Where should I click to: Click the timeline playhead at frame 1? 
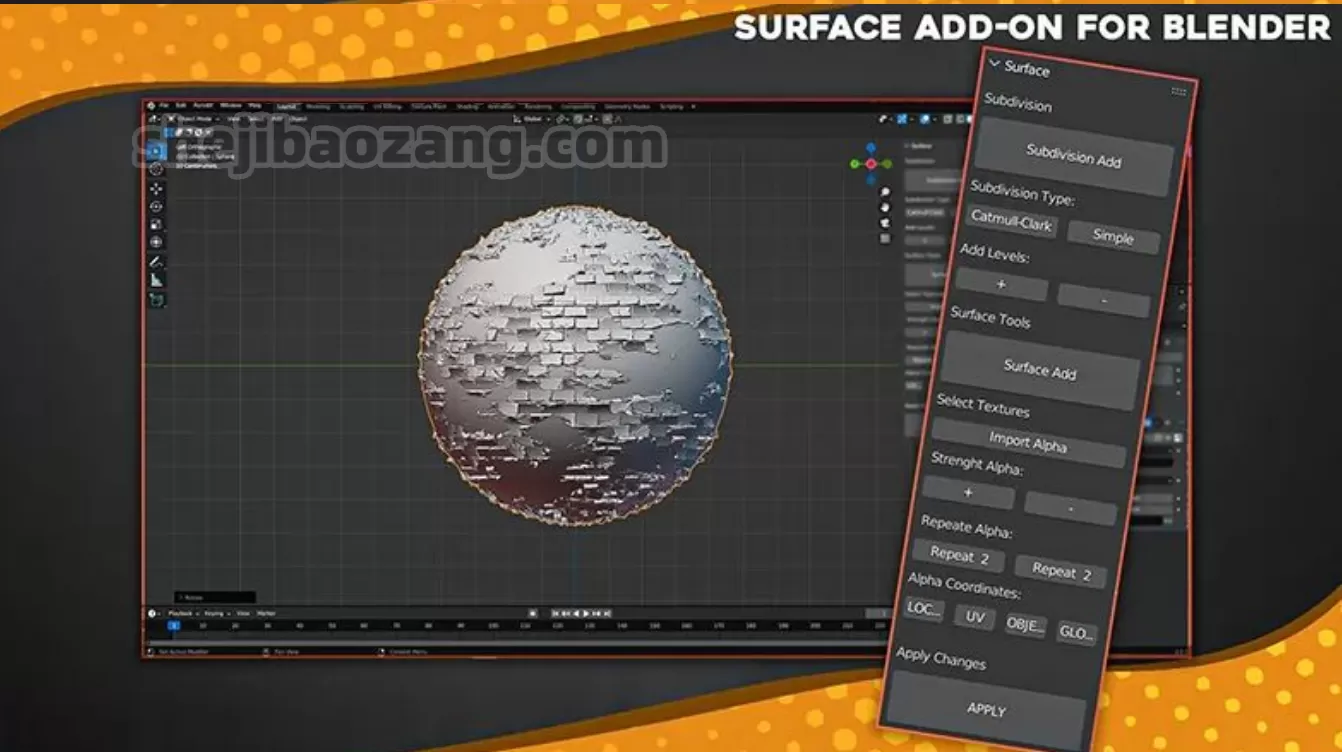click(173, 626)
